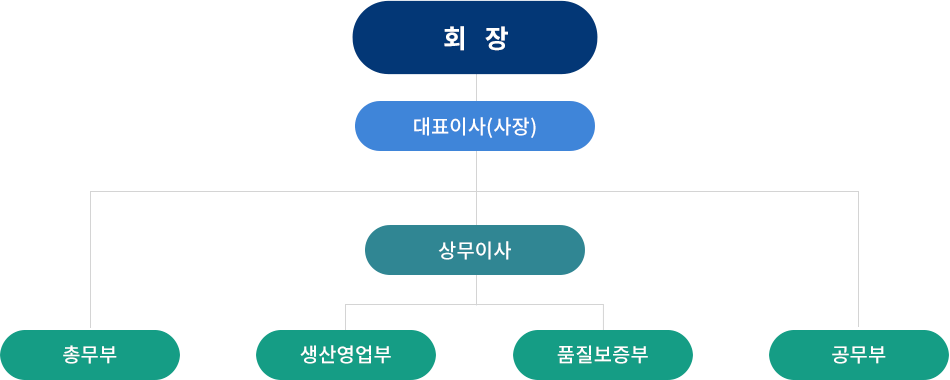Click the connector line between 회장 and 대표이사(사장)
Image resolution: width=950 pixels, height=380 pixels.
pos(476,87)
